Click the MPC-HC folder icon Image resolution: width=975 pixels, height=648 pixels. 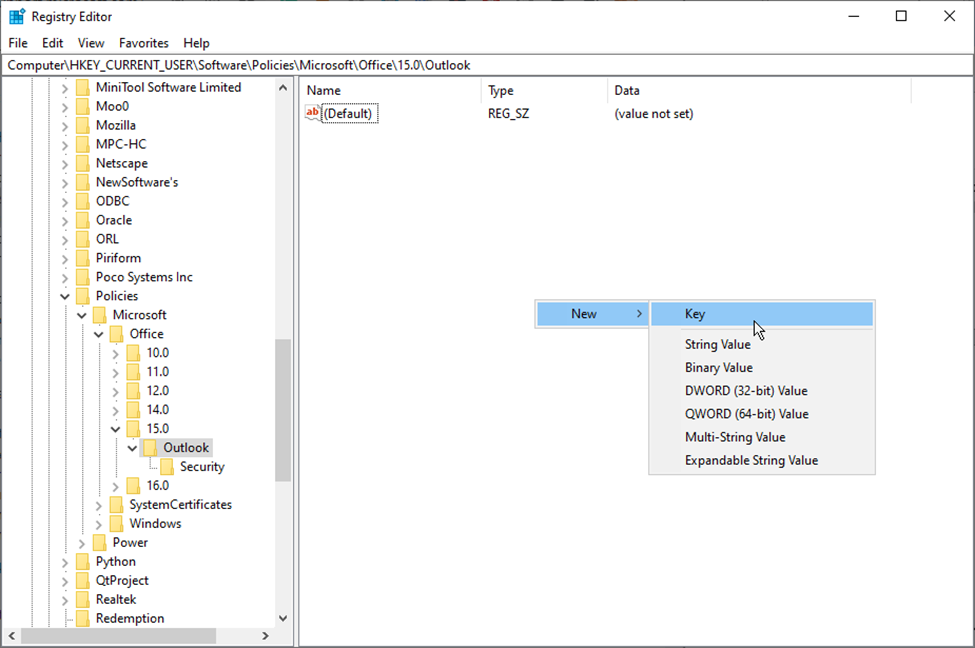click(x=83, y=144)
